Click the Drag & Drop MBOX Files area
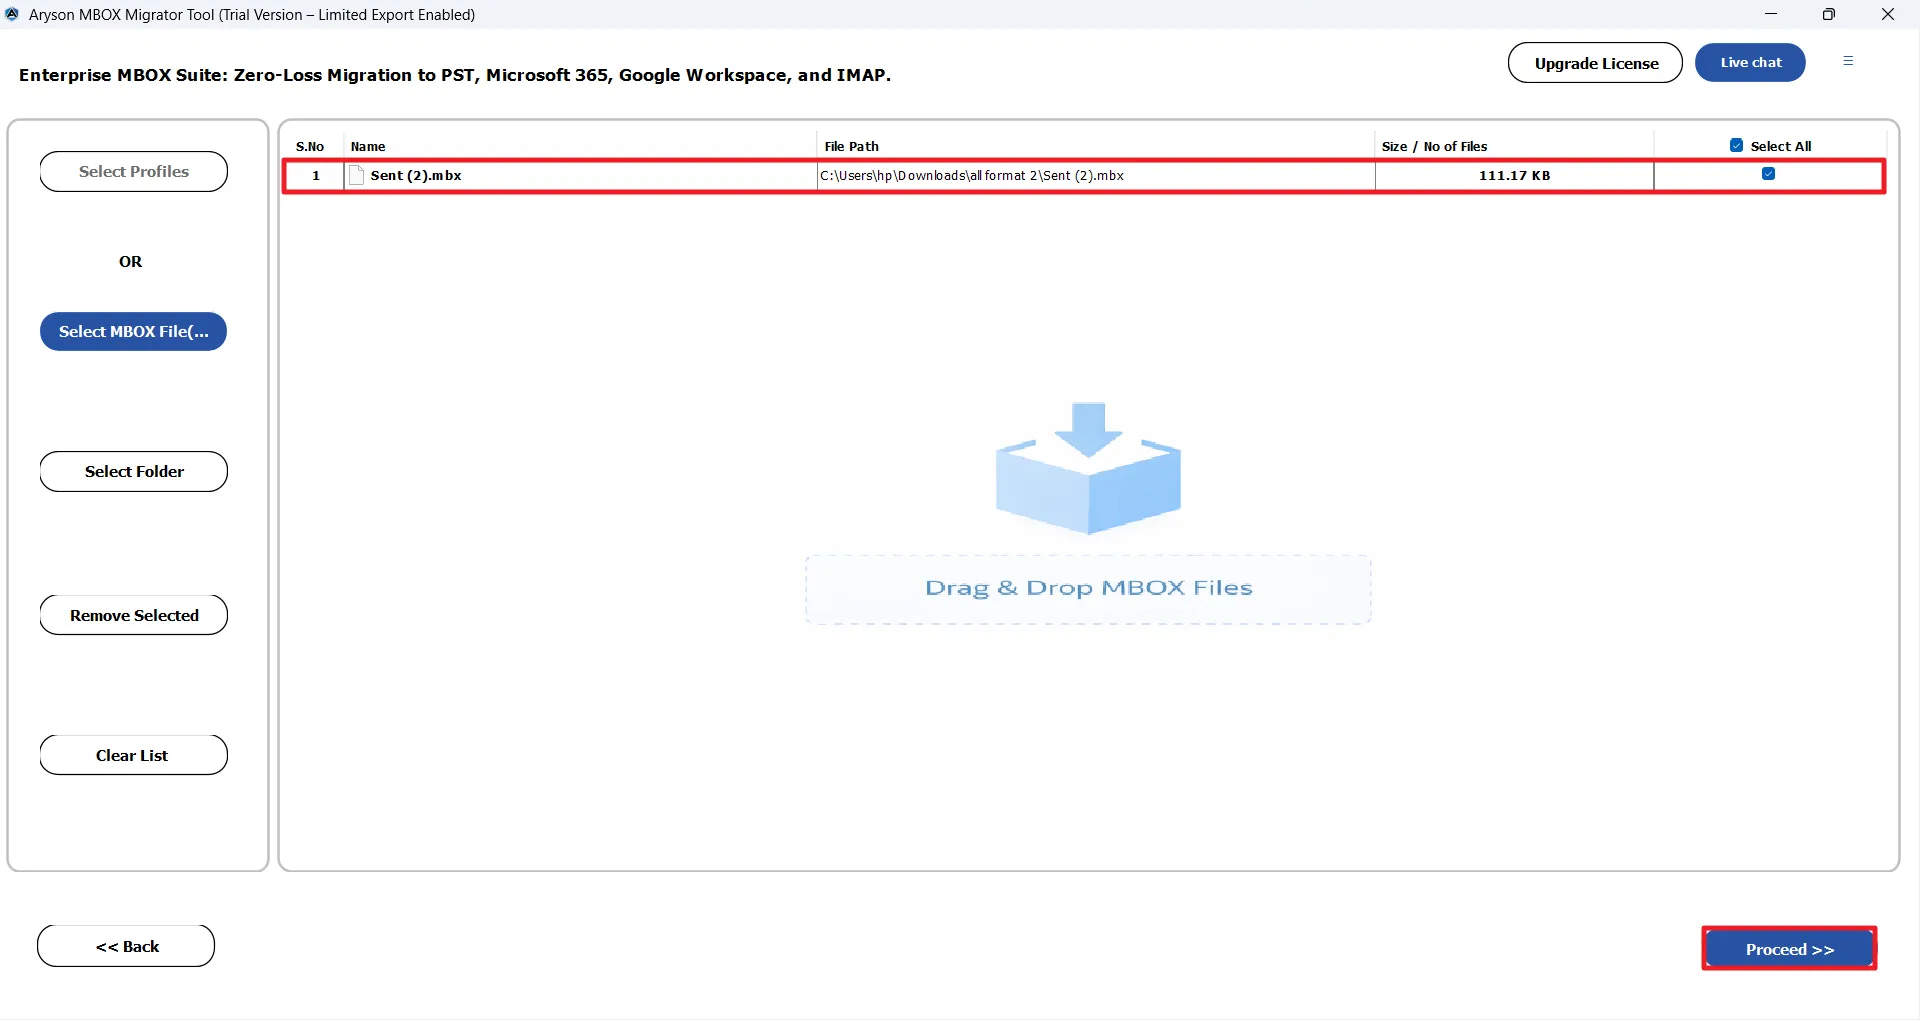The image size is (1920, 1020). pyautogui.click(x=1088, y=589)
